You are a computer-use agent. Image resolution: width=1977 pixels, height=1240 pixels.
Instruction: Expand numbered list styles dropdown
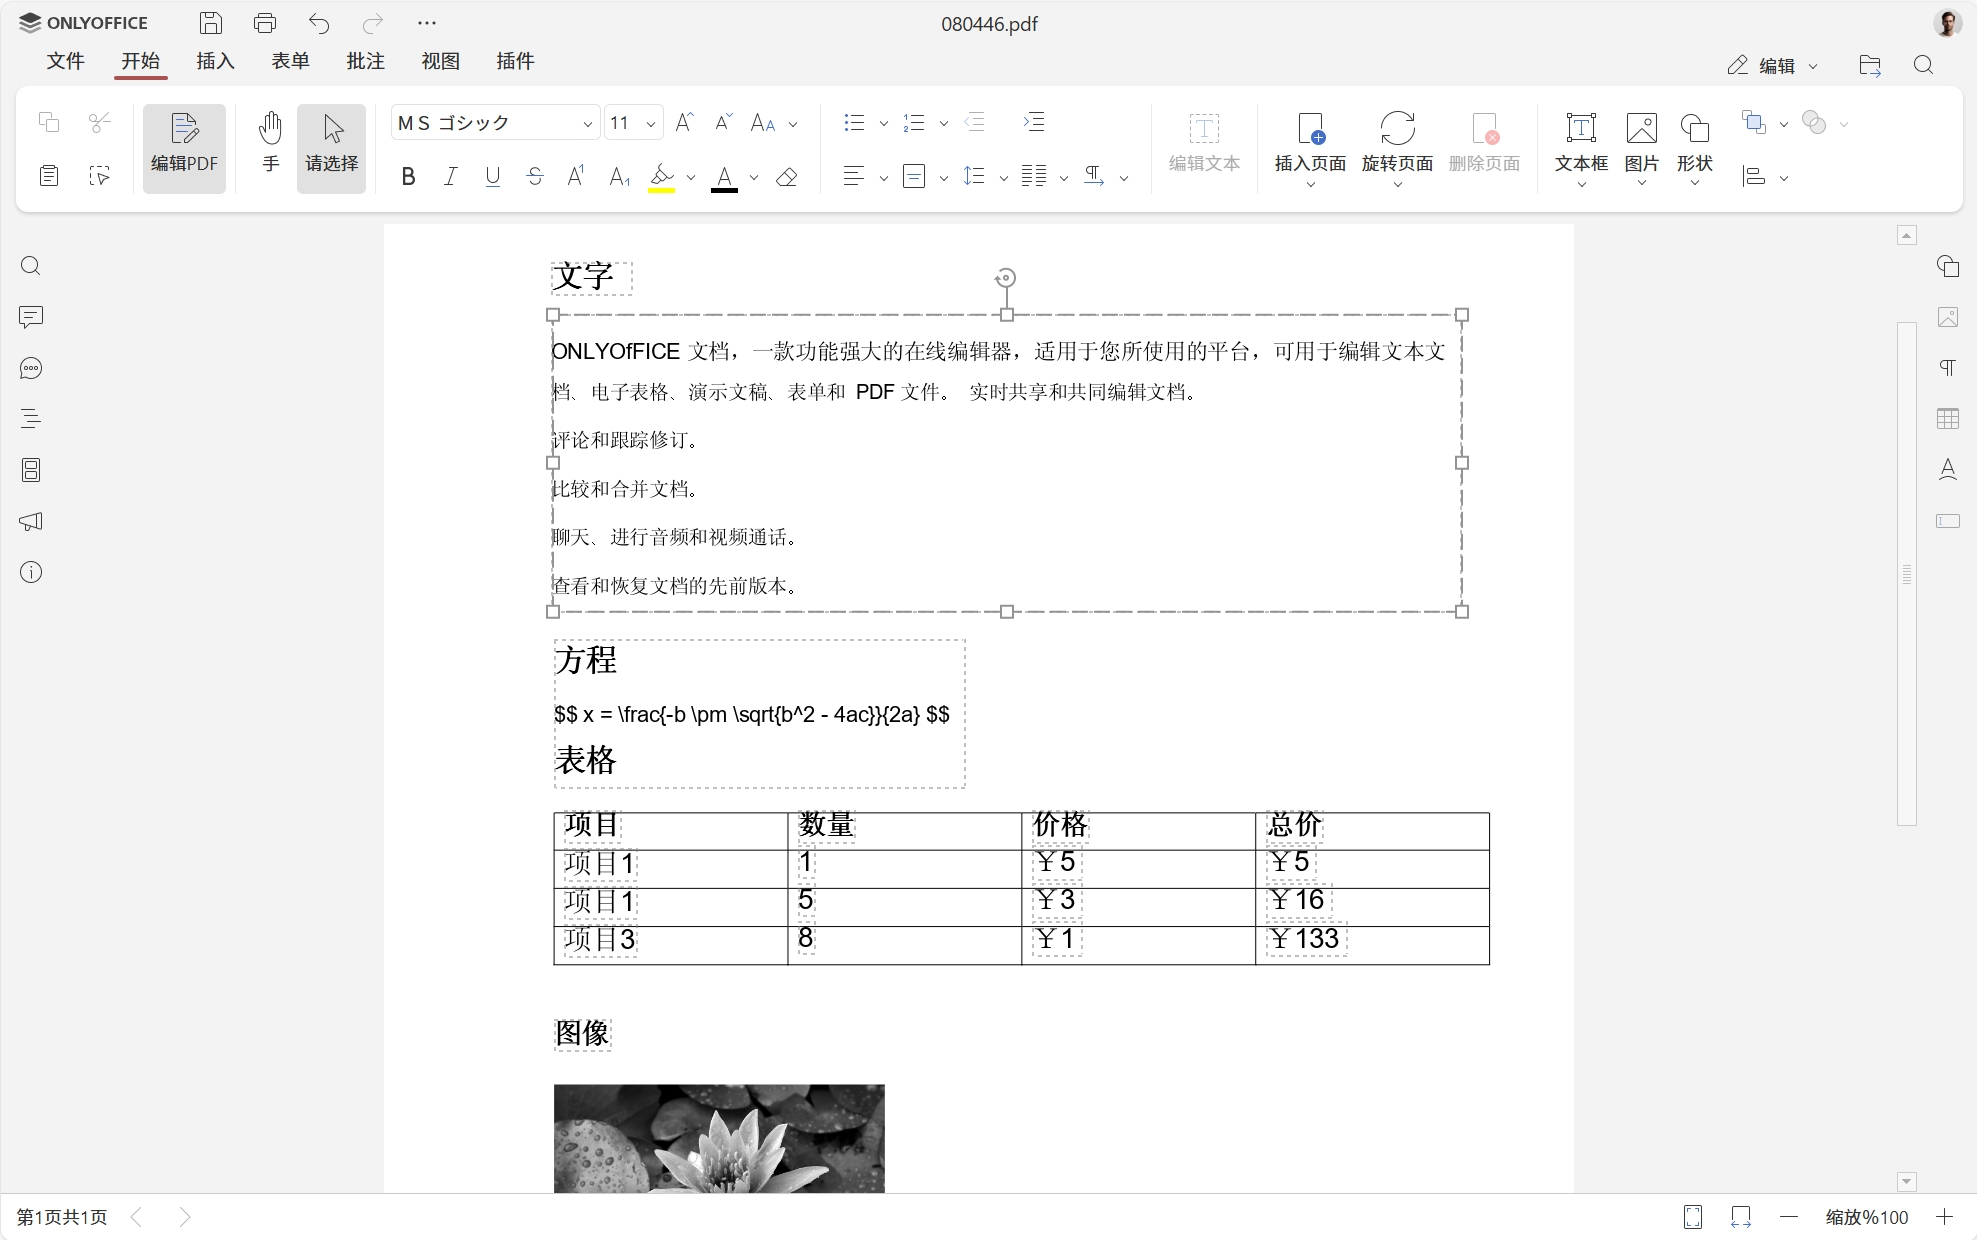[943, 124]
